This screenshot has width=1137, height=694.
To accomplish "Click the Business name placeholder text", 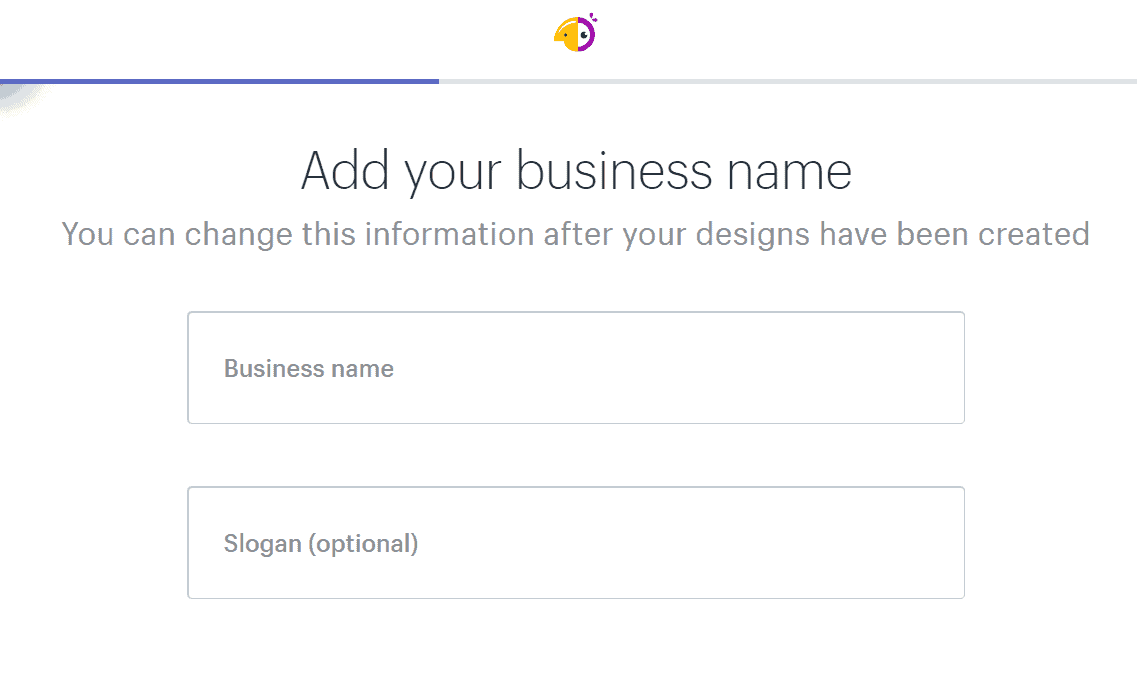I will coord(308,368).
